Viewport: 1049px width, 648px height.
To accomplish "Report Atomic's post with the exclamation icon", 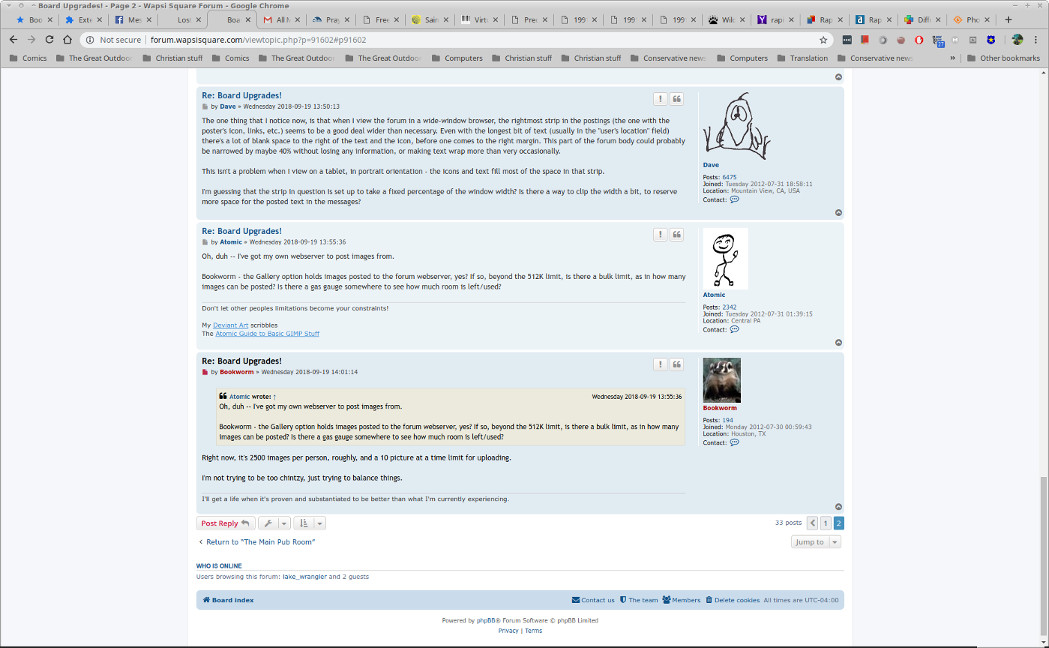I will tap(661, 234).
